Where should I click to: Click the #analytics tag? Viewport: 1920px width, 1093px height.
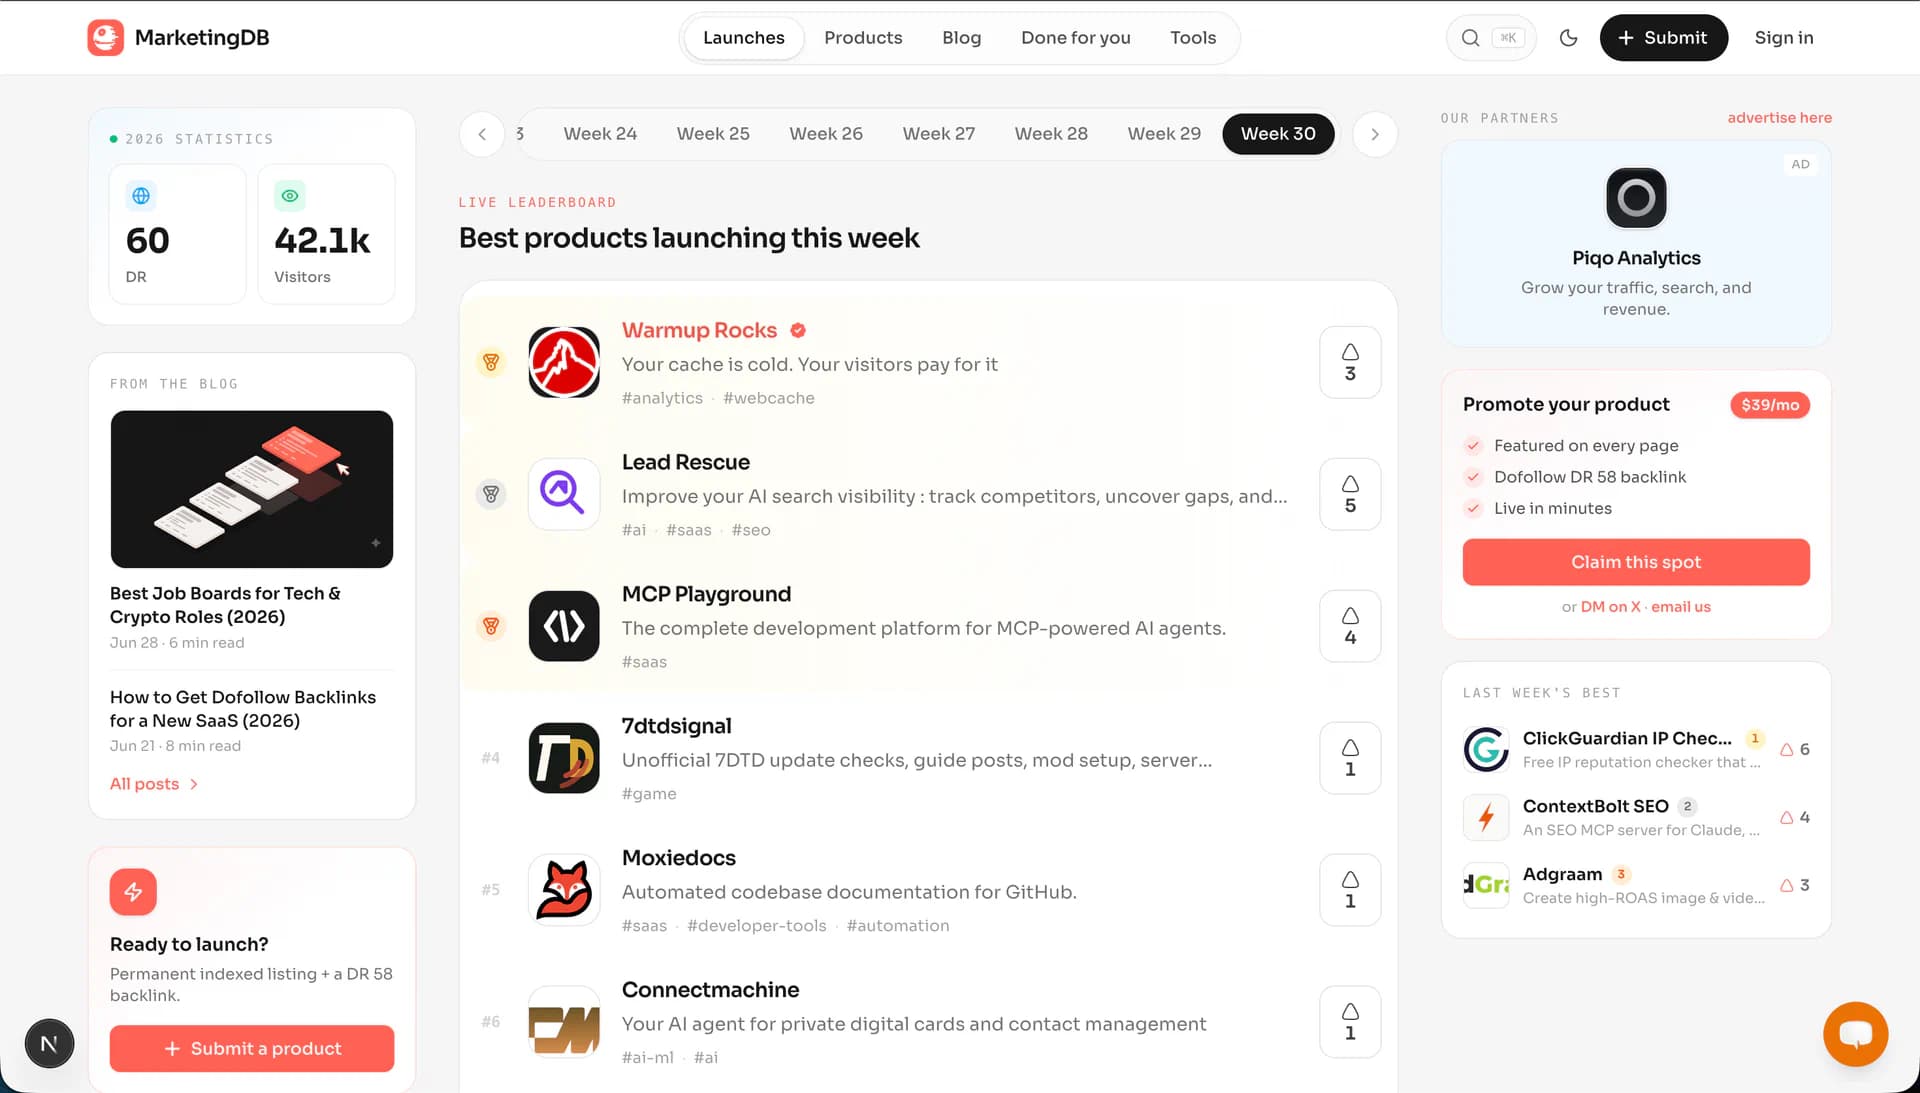pos(662,398)
